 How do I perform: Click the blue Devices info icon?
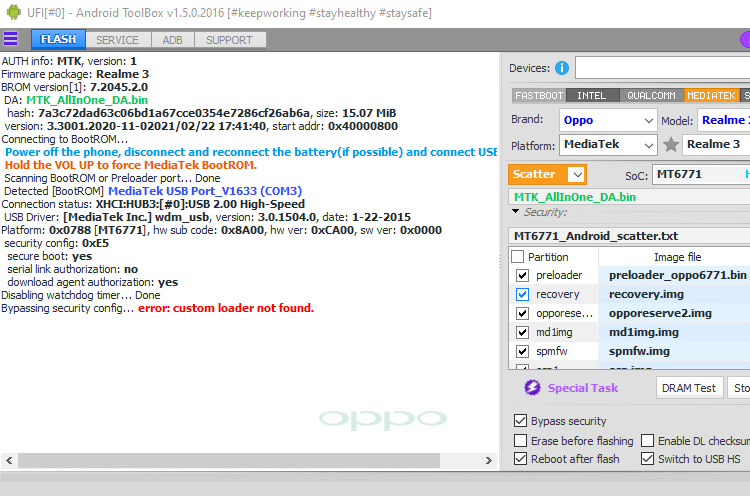[562, 68]
